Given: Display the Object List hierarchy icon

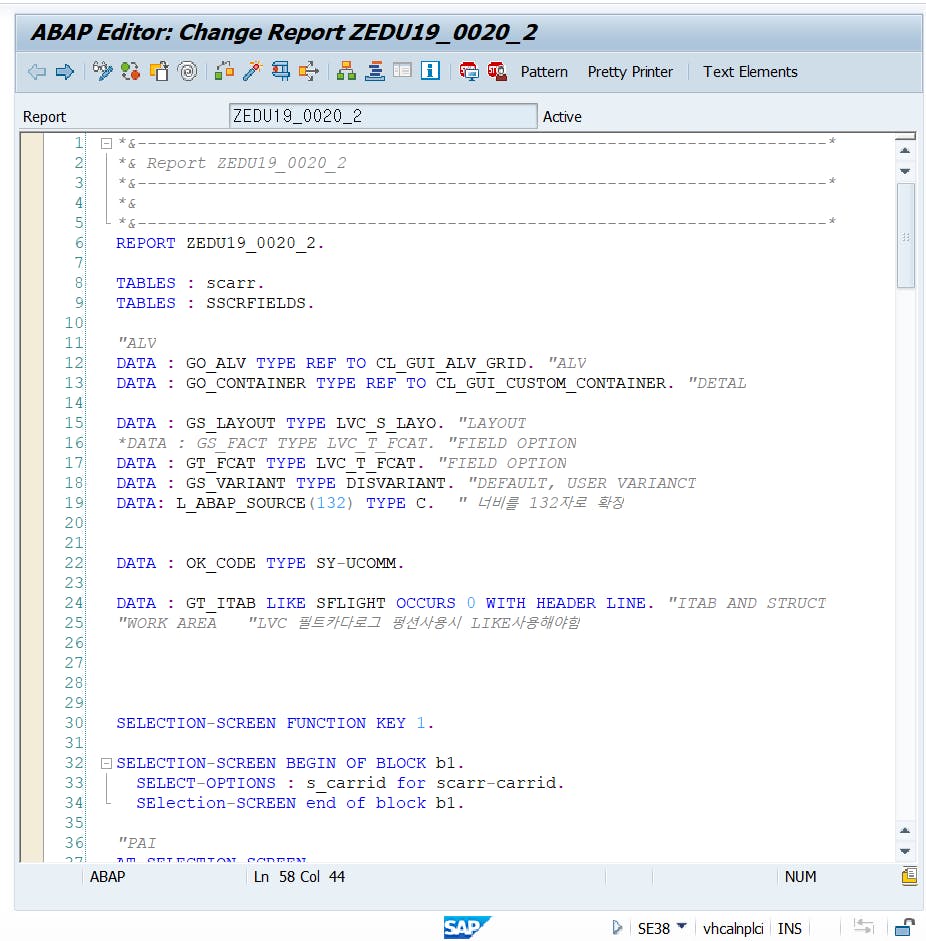Looking at the screenshot, I should 346,71.
